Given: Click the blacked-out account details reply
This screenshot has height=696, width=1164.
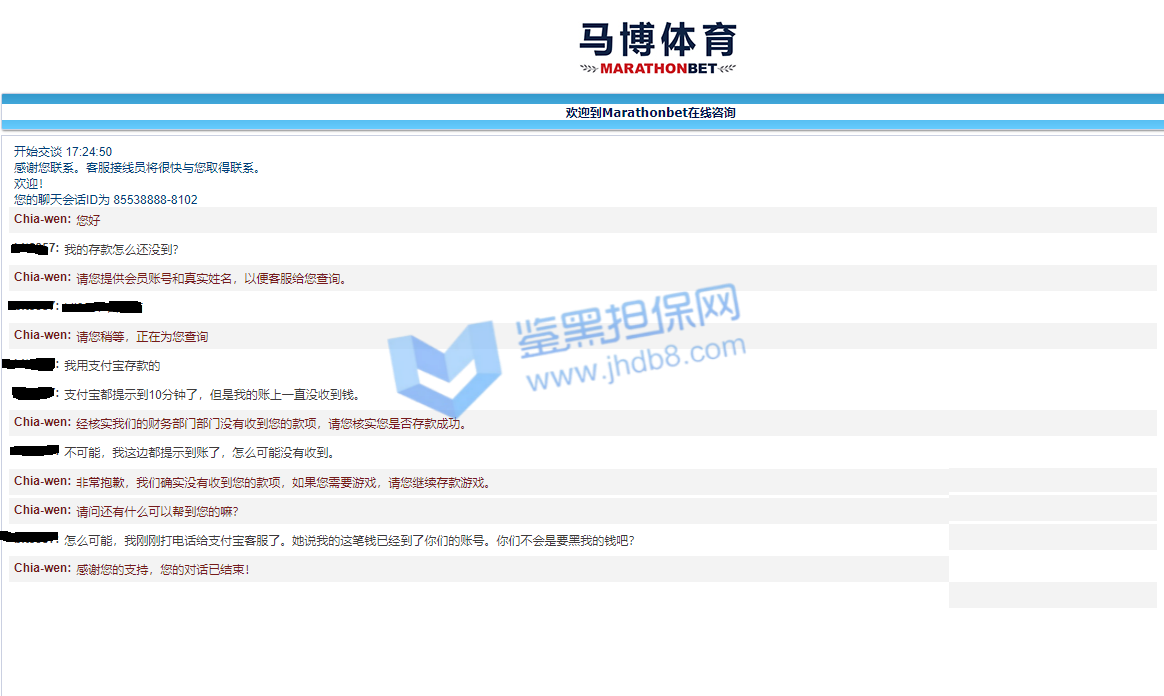Looking at the screenshot, I should point(101,306).
